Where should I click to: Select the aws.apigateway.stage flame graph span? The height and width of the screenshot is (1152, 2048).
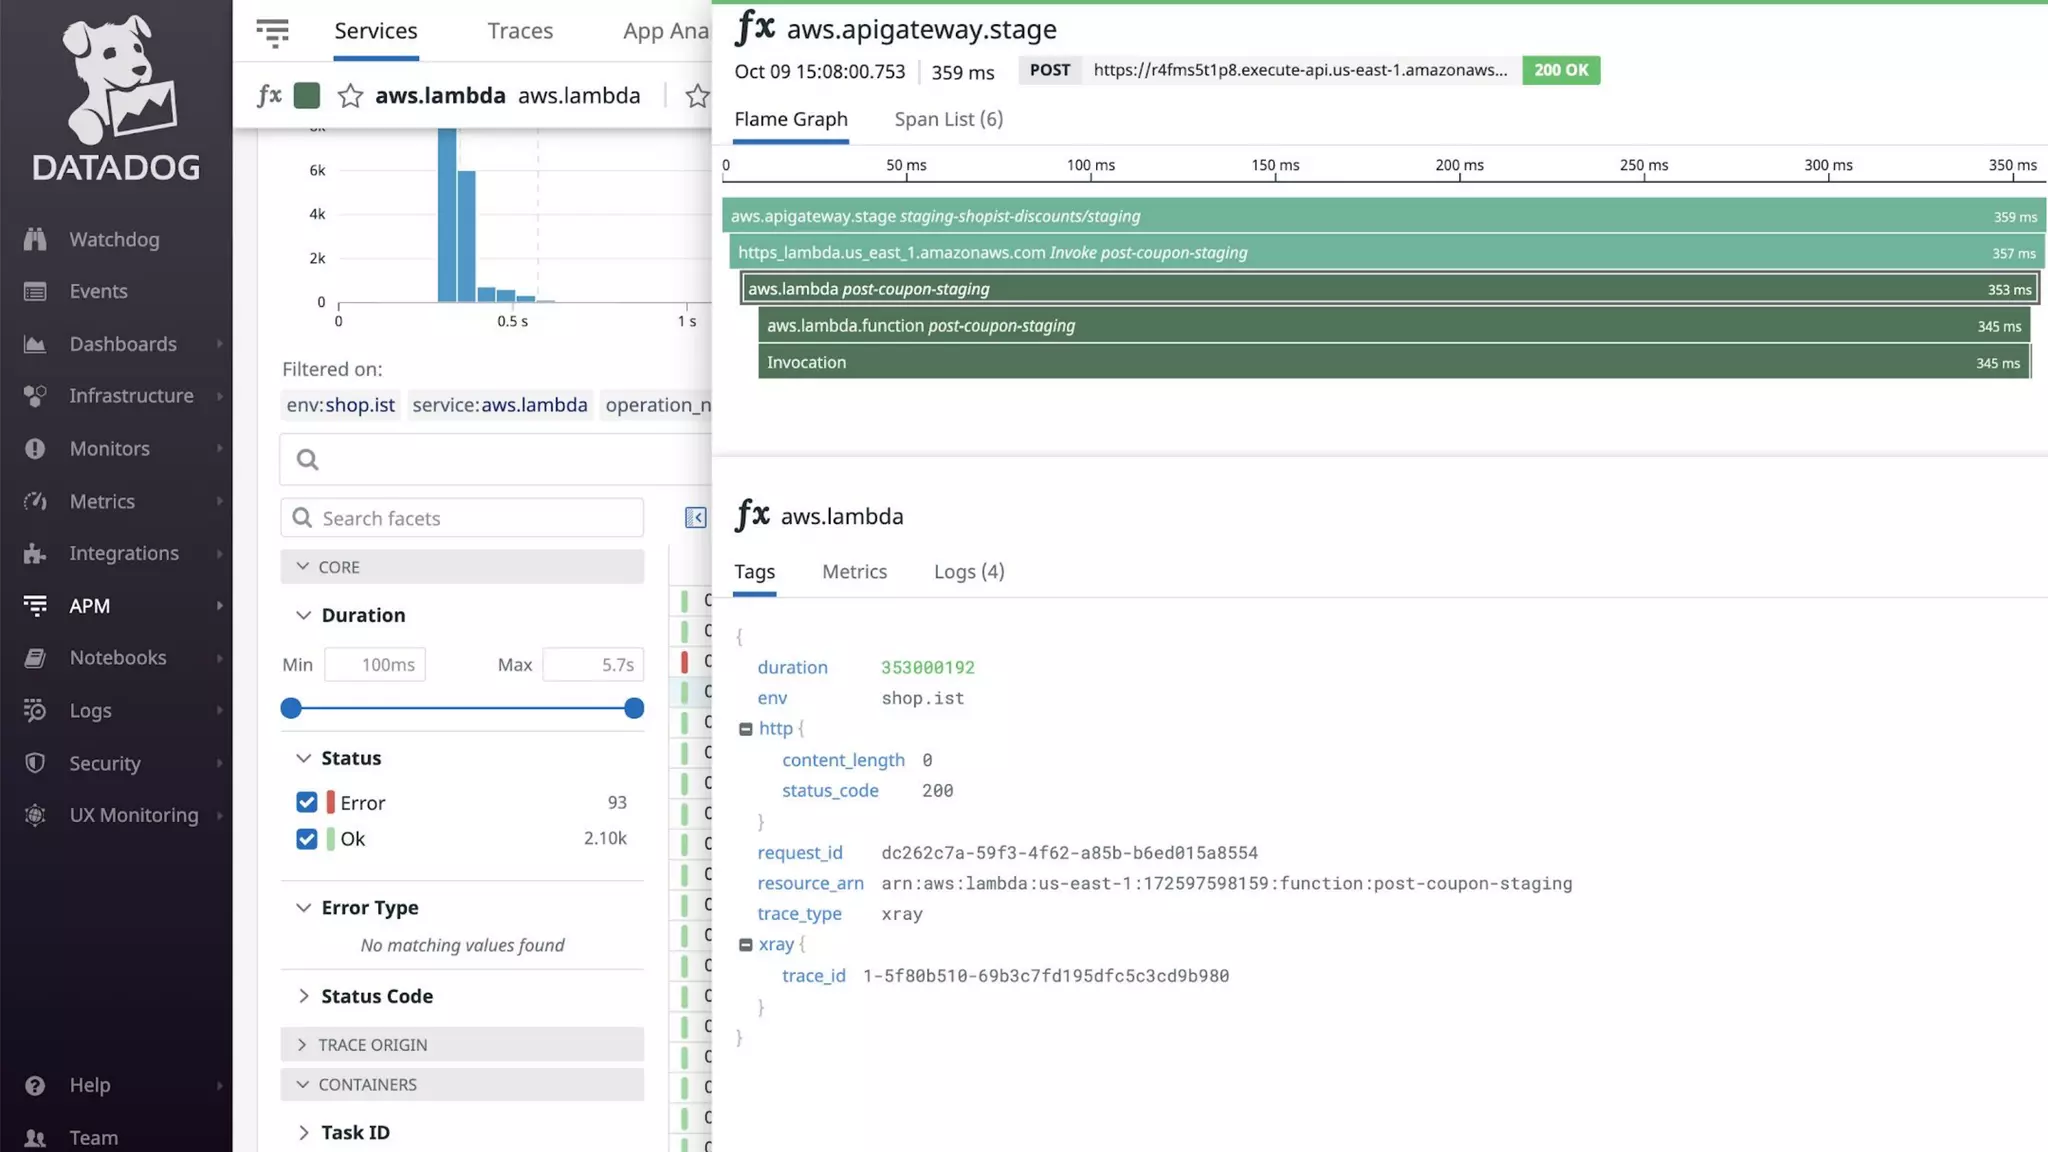[x=1384, y=216]
